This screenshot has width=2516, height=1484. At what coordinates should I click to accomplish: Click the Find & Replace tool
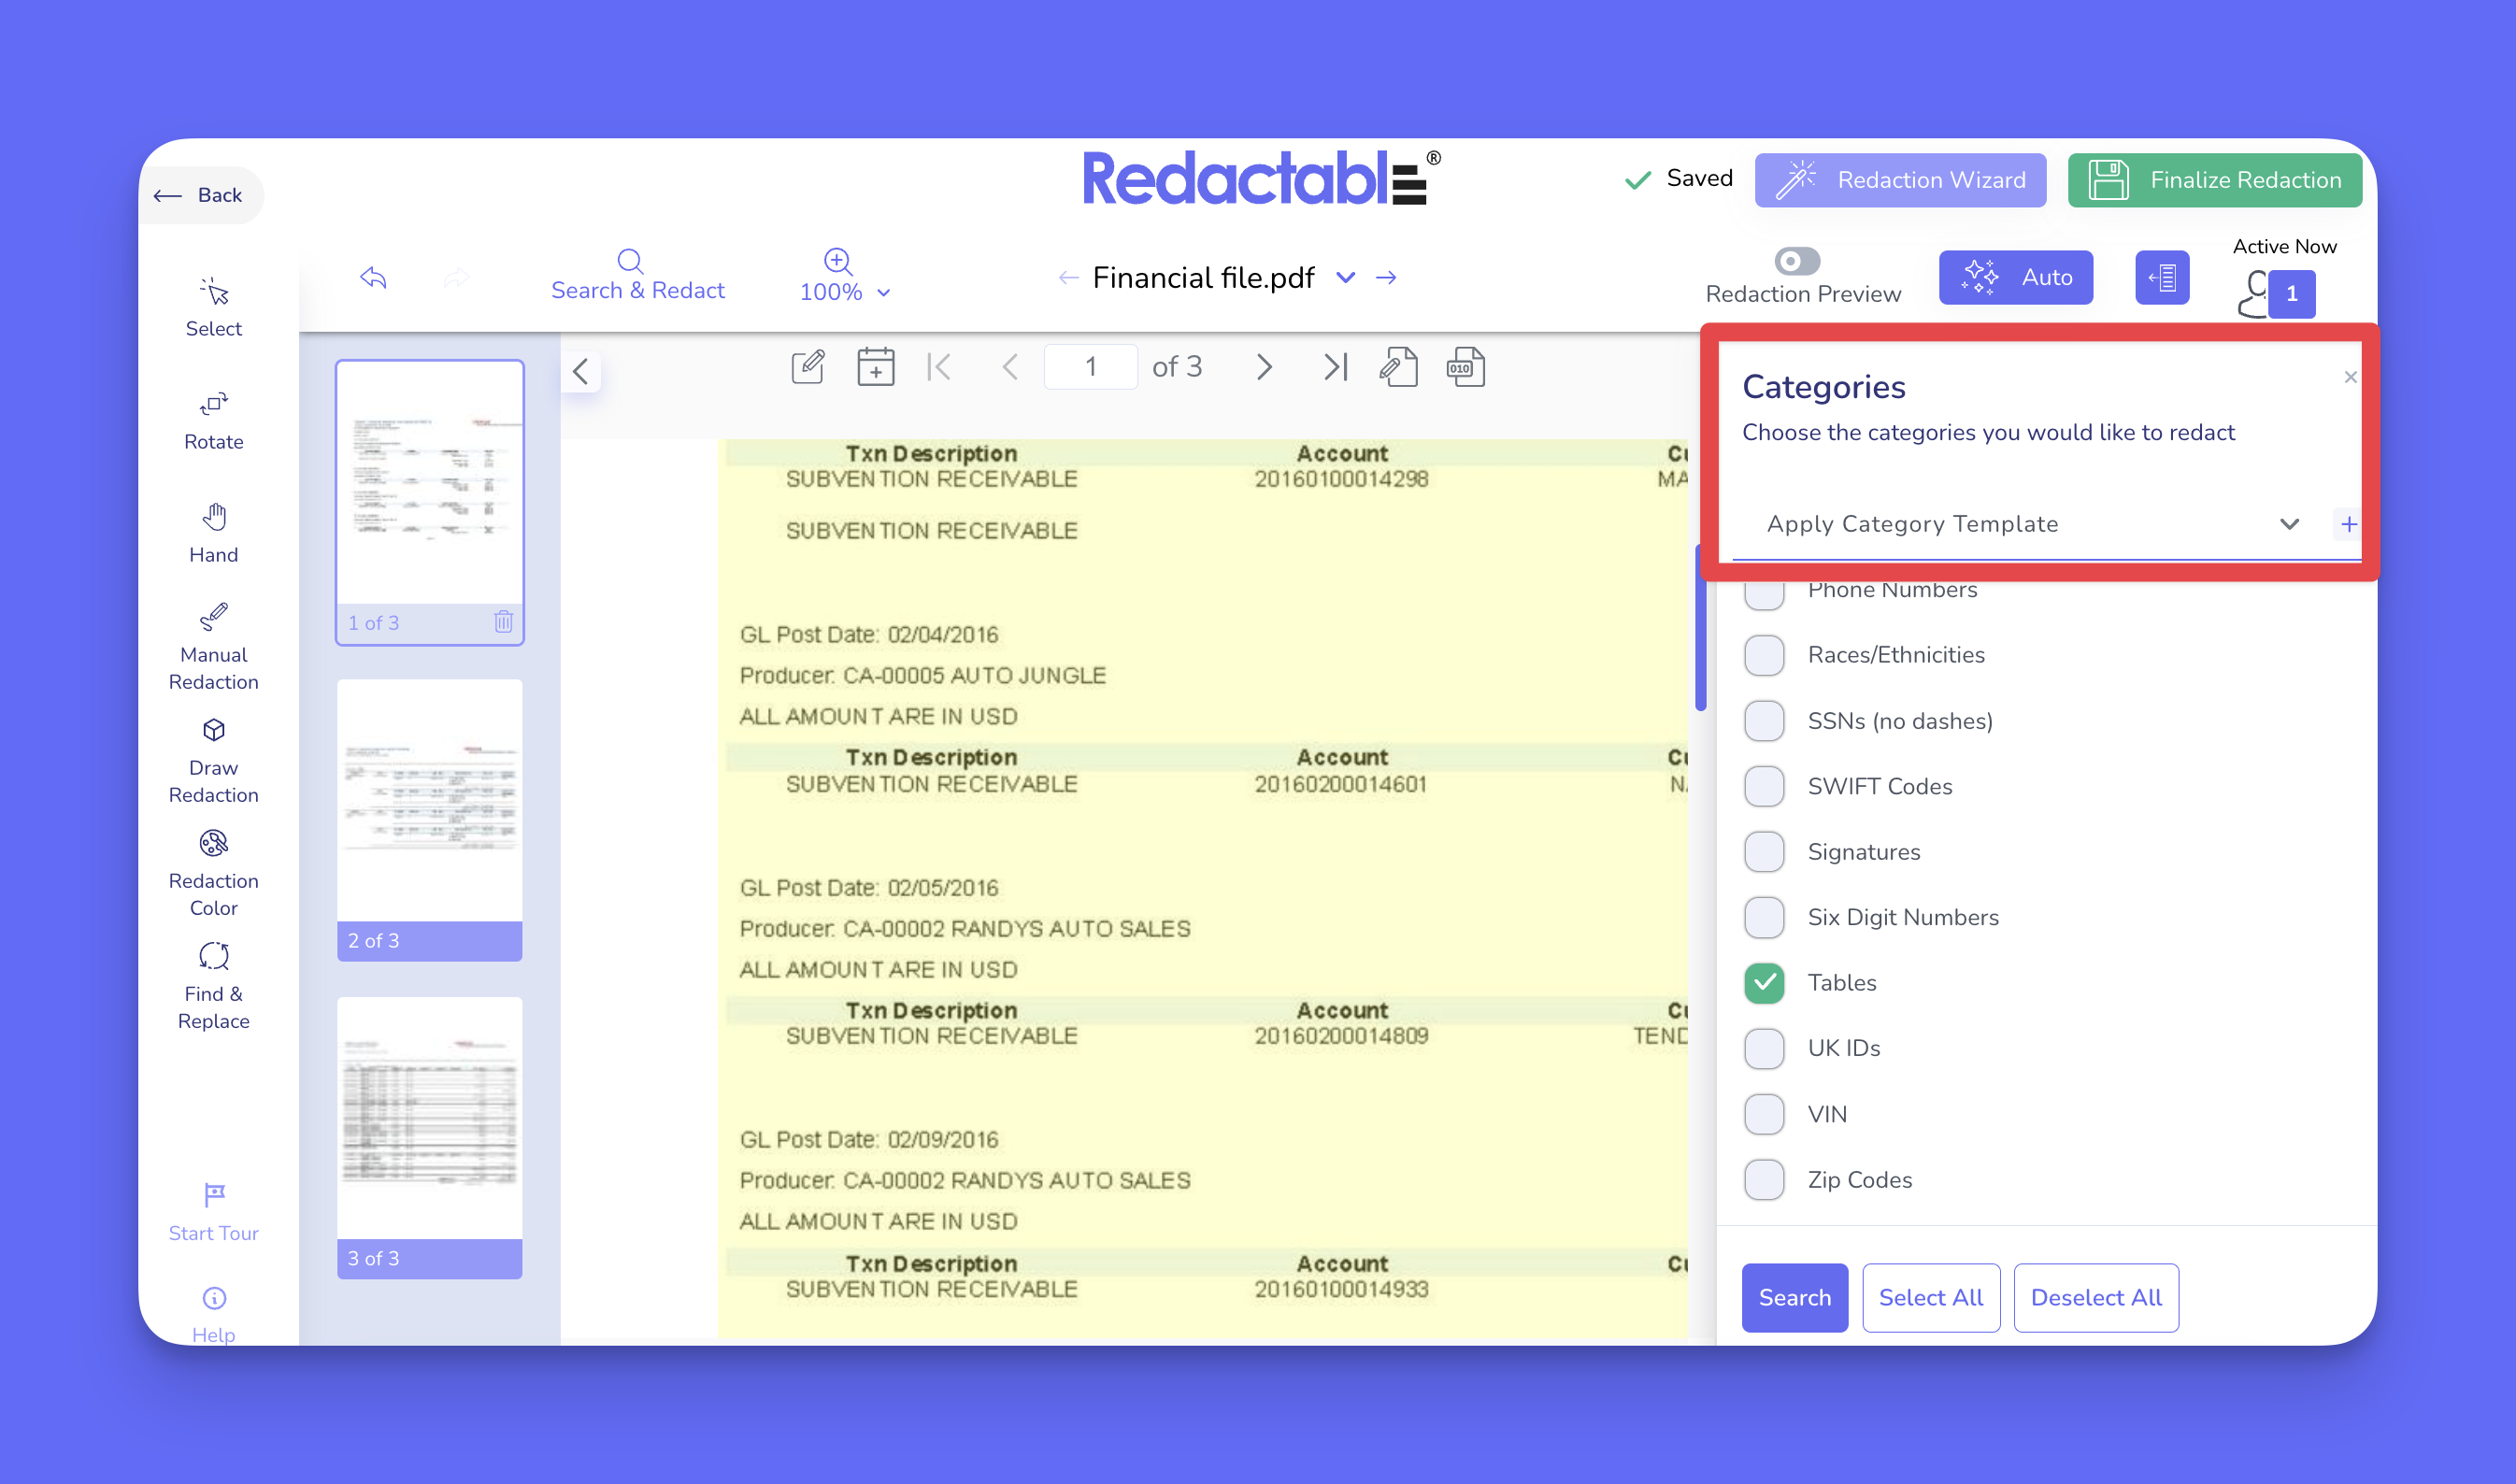click(213, 985)
